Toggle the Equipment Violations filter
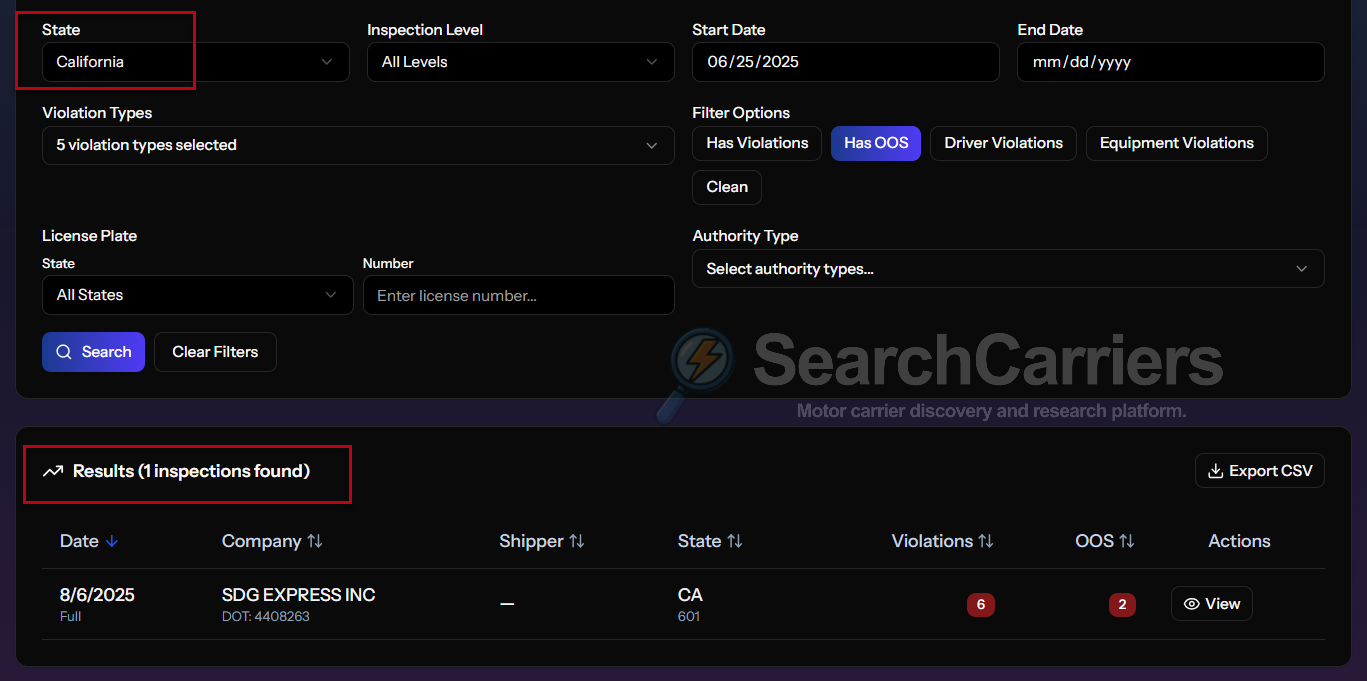1367x681 pixels. (1176, 143)
